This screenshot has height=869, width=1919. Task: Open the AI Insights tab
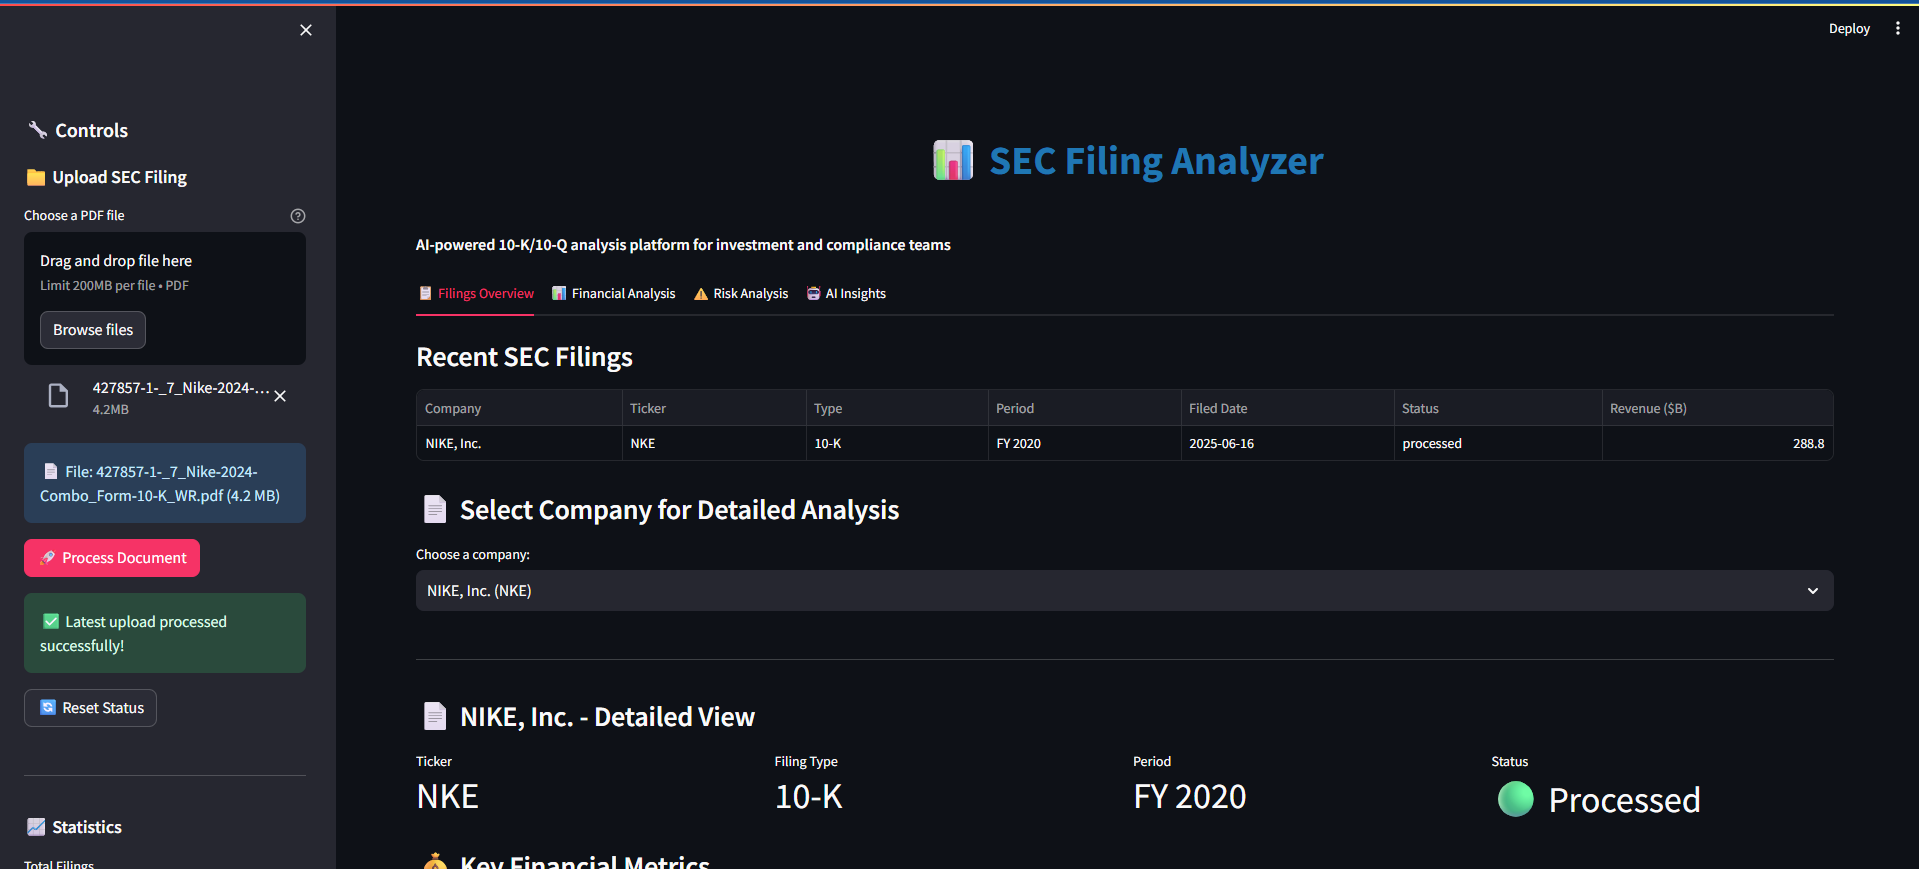846,294
